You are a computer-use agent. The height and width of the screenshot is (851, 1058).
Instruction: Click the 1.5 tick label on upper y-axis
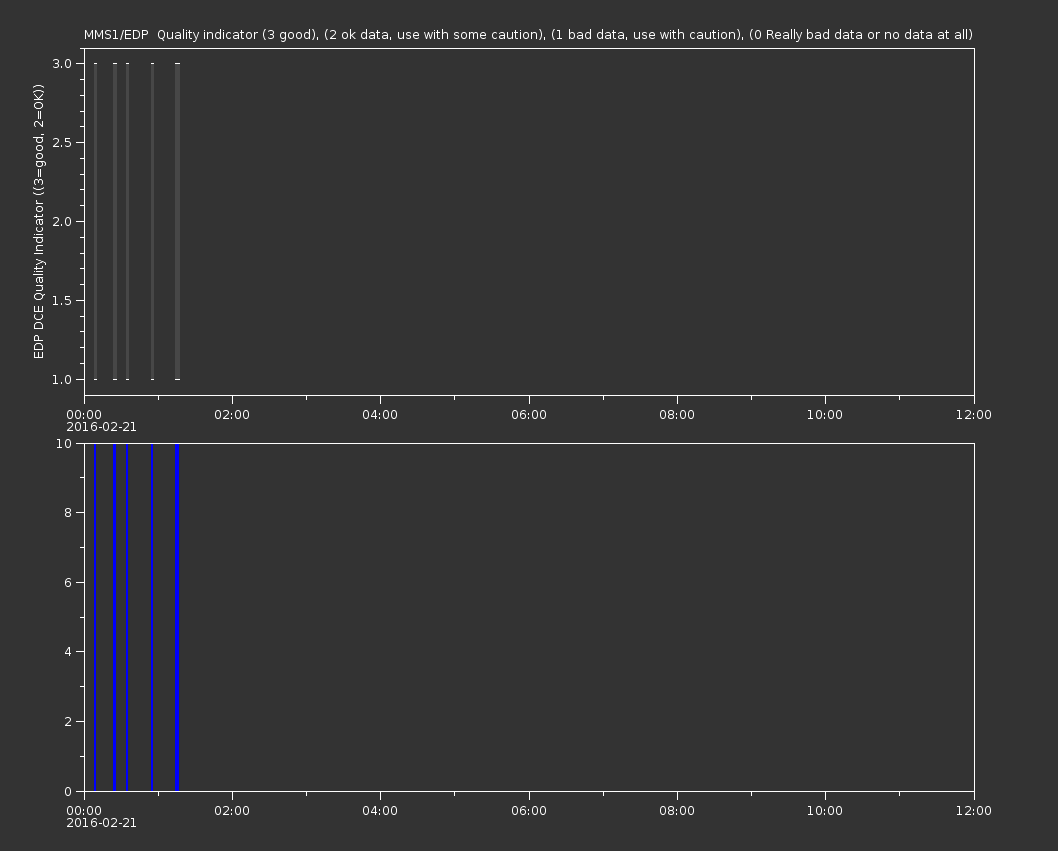point(61,300)
